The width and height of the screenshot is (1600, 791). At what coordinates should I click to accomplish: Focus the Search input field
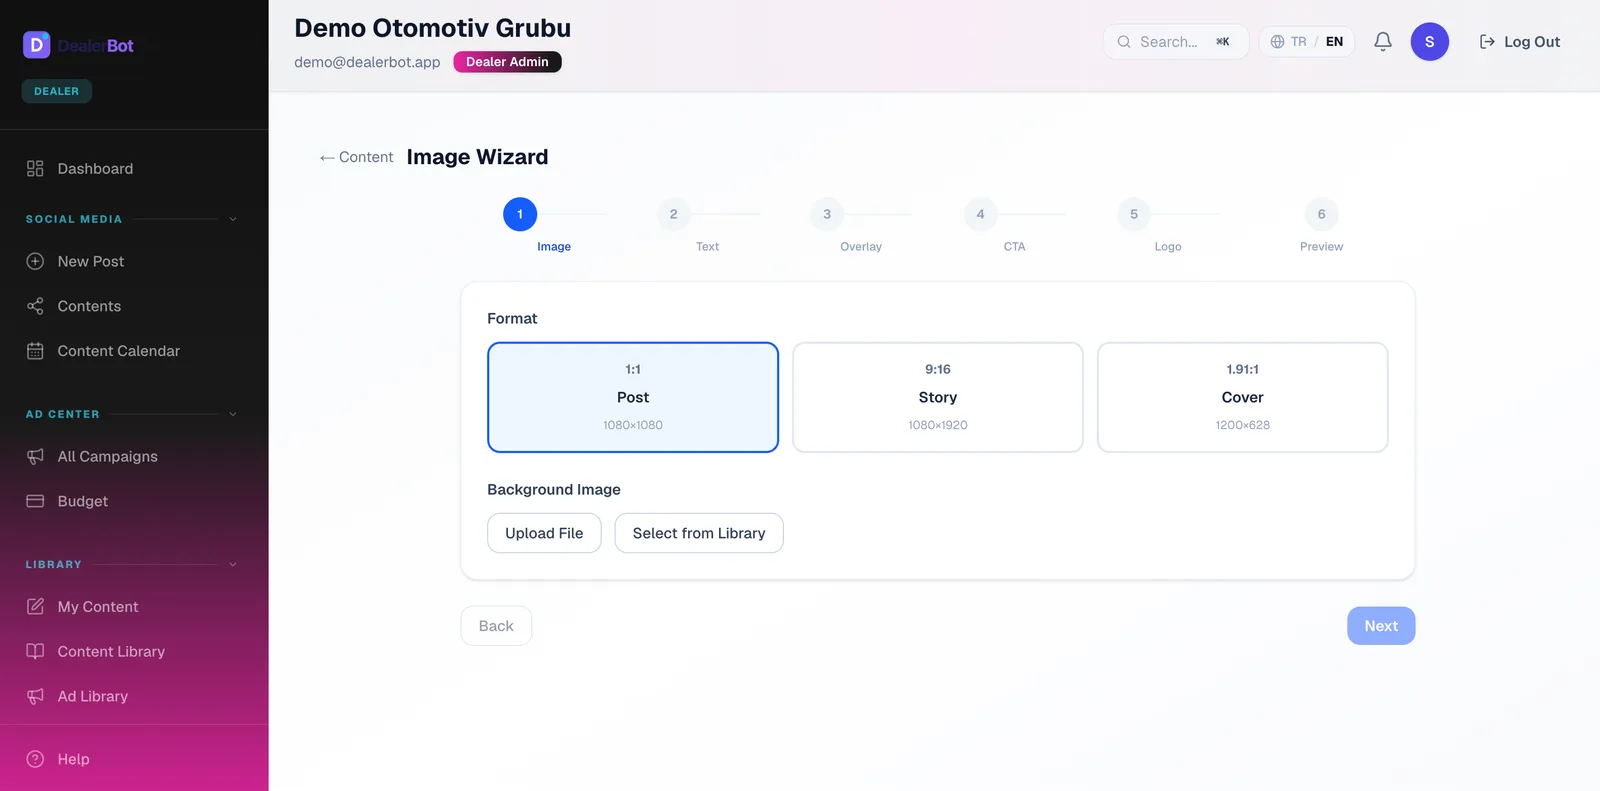[x=1176, y=42]
